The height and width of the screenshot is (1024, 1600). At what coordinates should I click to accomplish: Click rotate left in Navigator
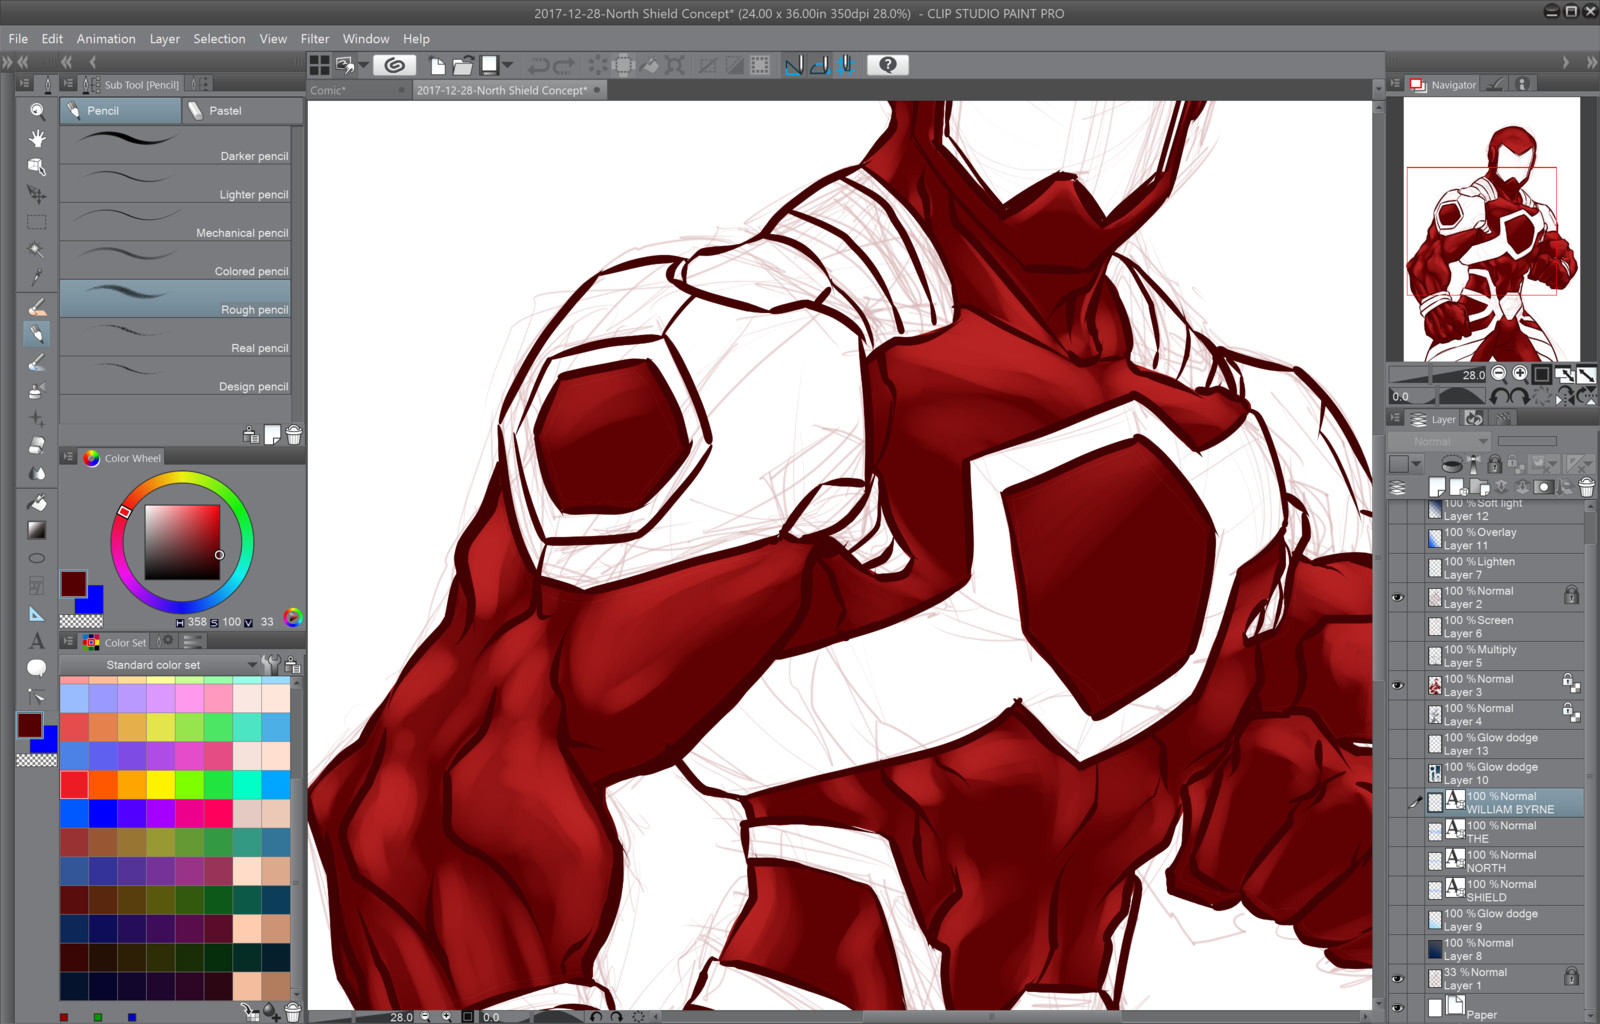[1501, 397]
